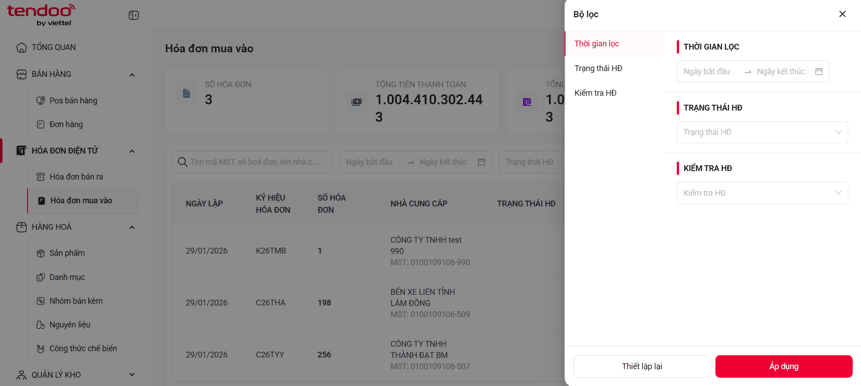Click the Tổng tiền thanh toán money icon

(356, 102)
